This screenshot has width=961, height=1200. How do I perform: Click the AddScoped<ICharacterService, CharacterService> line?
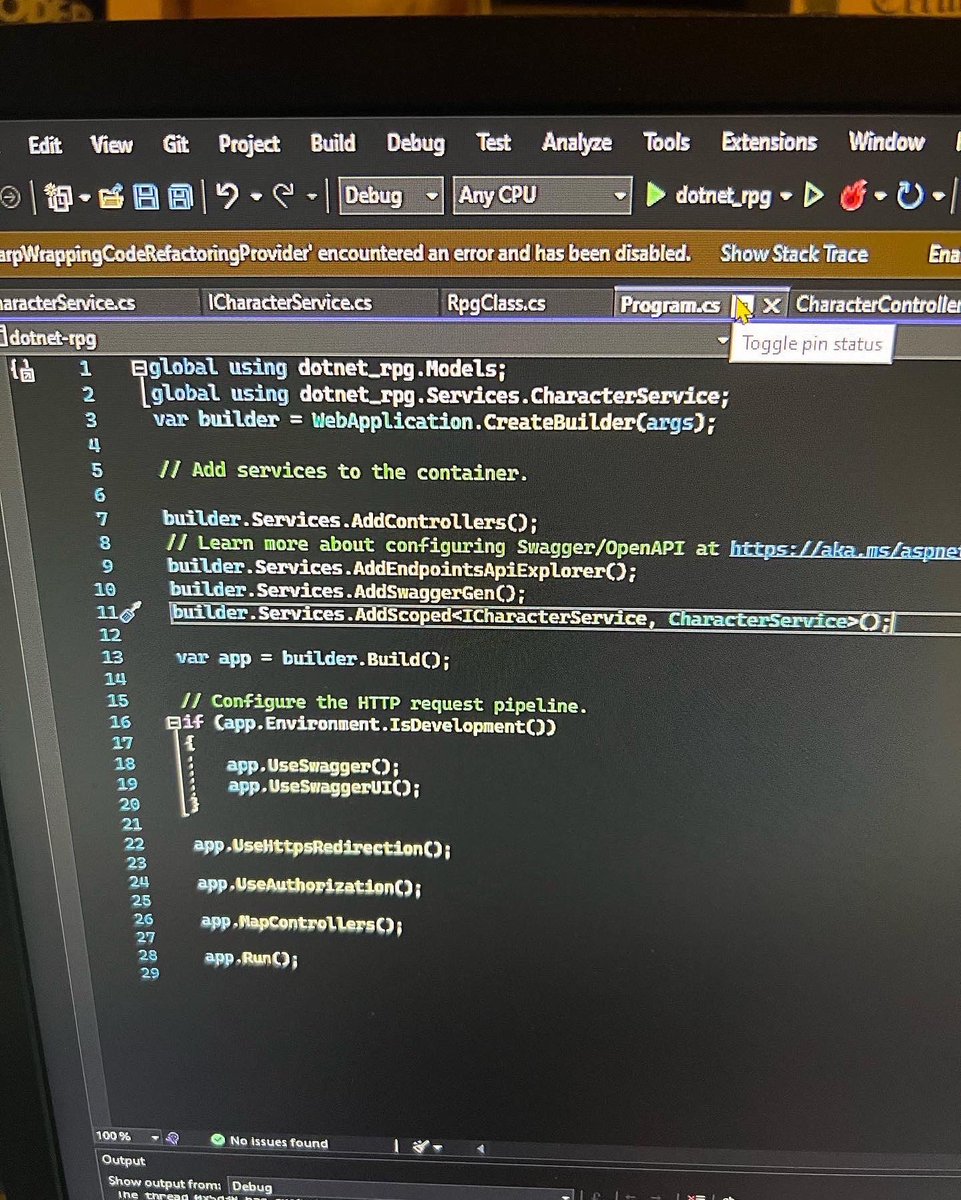click(530, 617)
